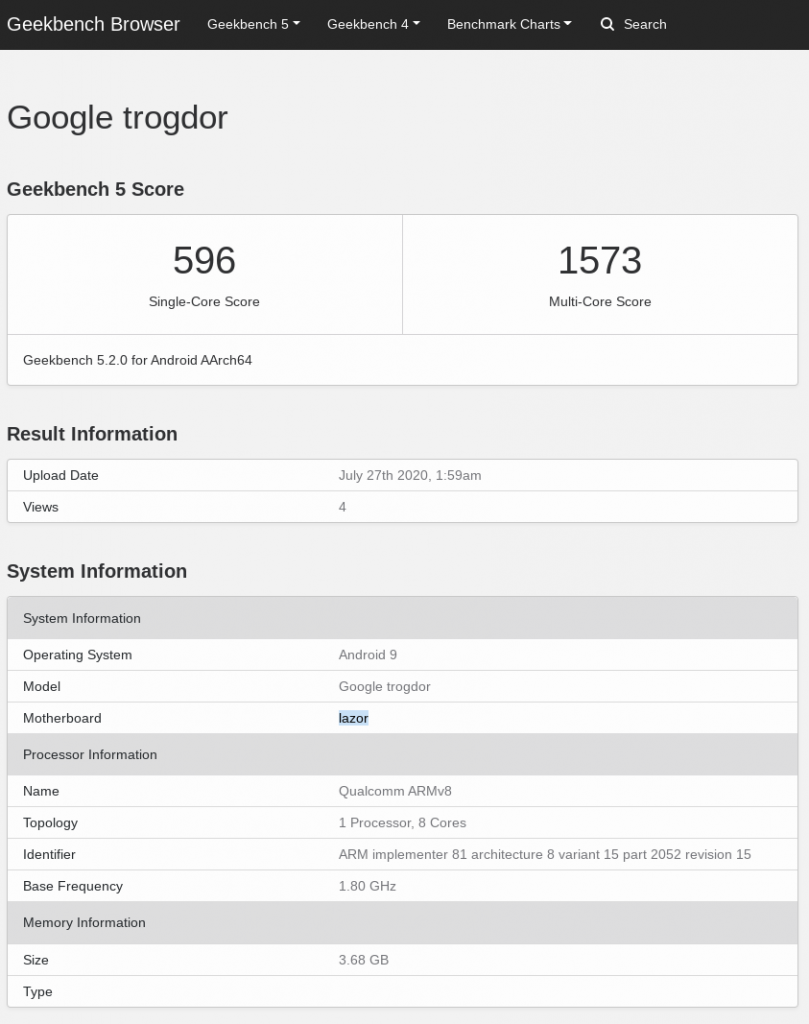
Task: Open the Geekbench 5 dropdown menu
Action: 253,24
